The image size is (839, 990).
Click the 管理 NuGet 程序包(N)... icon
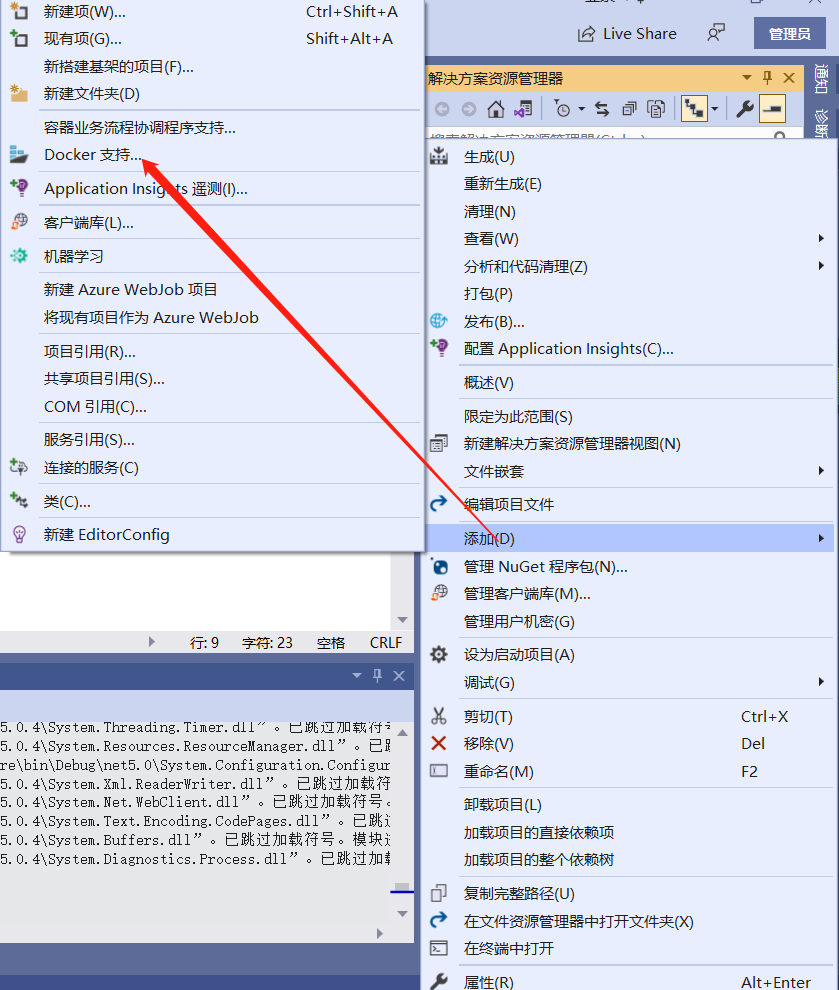[x=439, y=566]
